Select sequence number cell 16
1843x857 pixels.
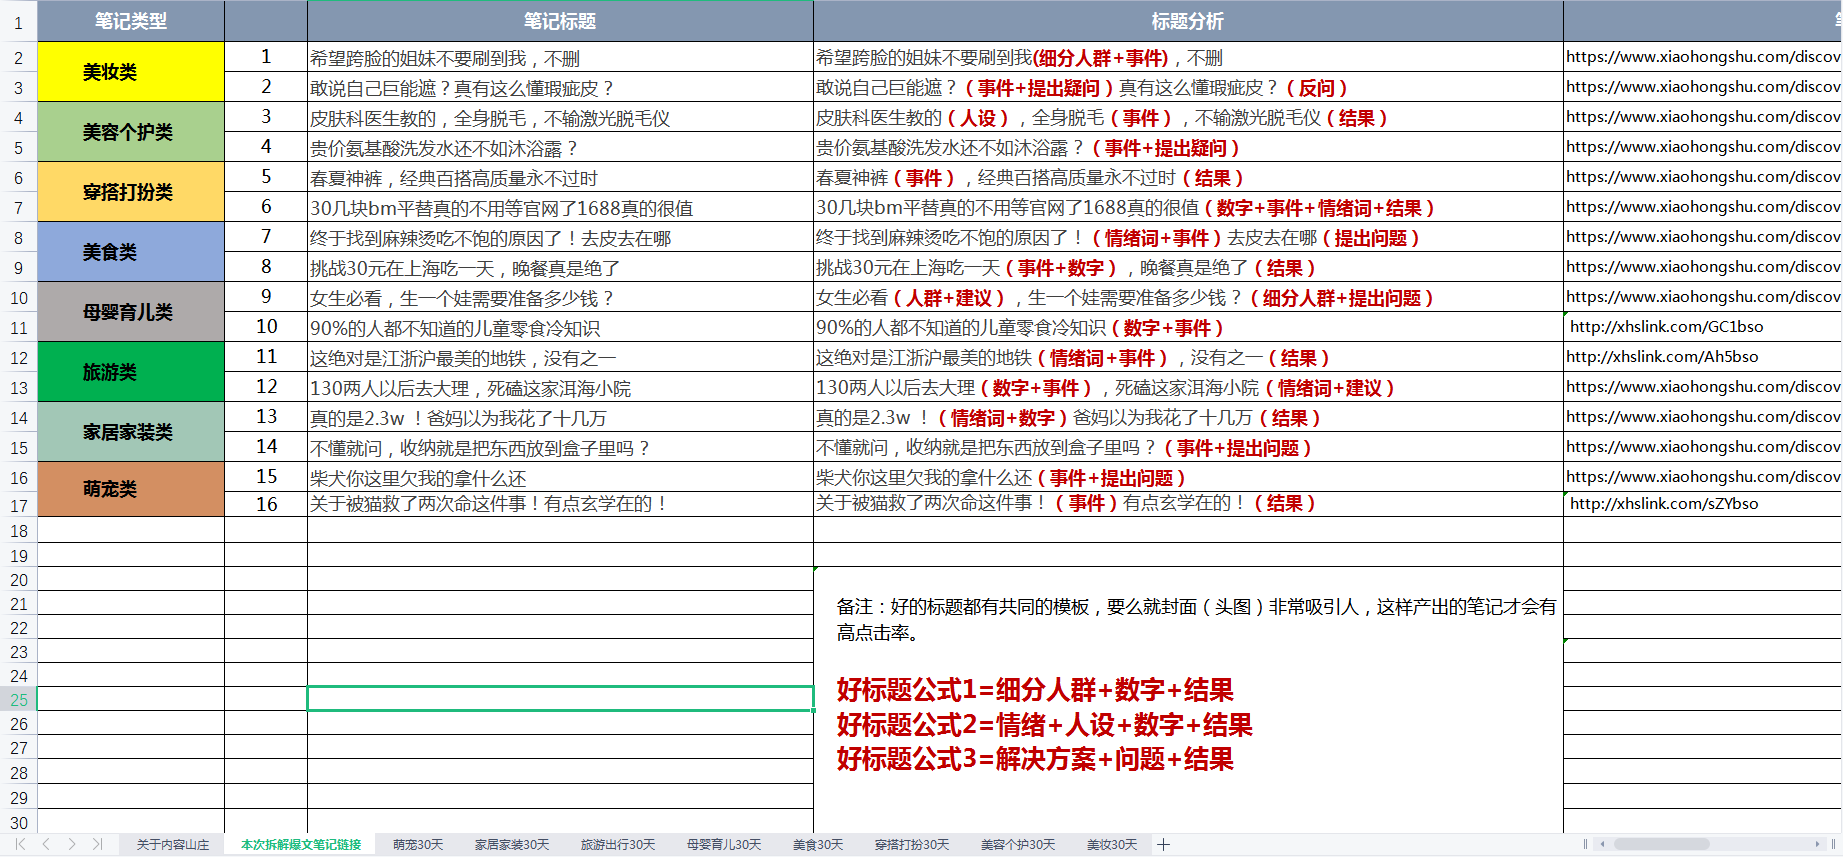click(266, 504)
